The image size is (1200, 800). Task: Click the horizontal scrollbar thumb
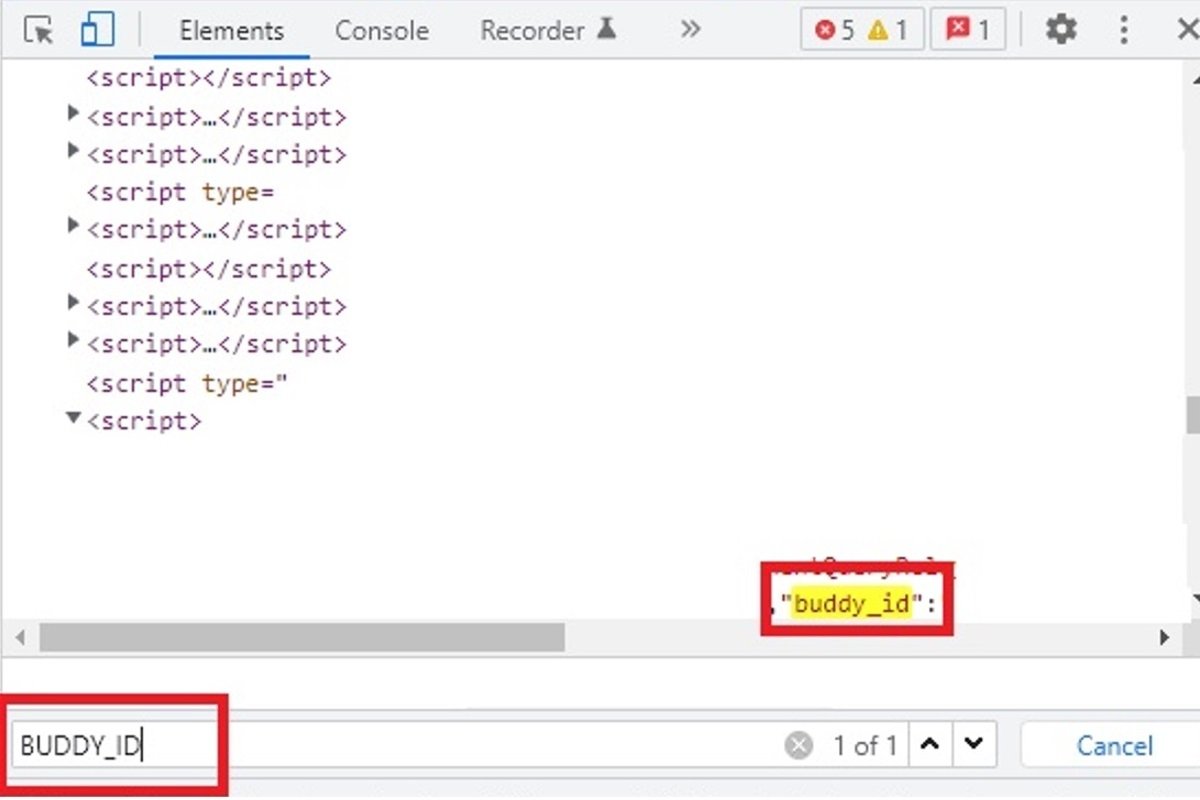pos(302,637)
